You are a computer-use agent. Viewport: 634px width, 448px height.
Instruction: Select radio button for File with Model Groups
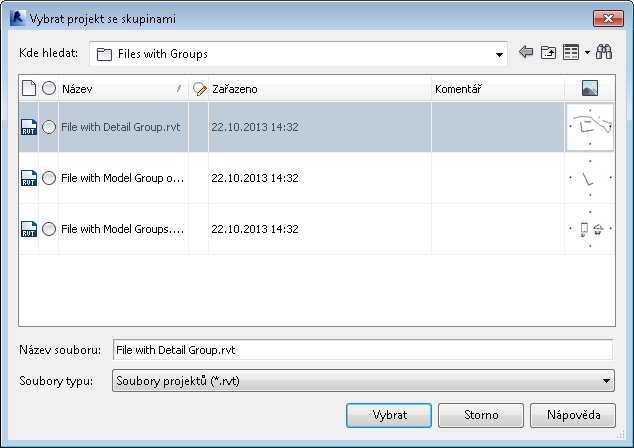[49, 229]
